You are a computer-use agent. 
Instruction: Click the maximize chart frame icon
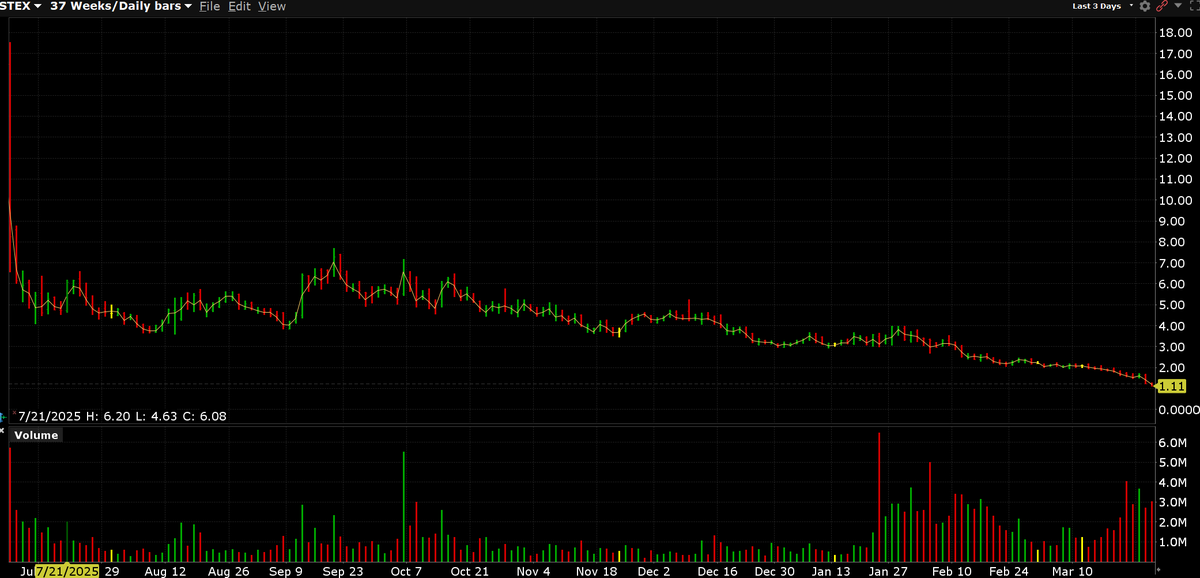tap(1194, 6)
